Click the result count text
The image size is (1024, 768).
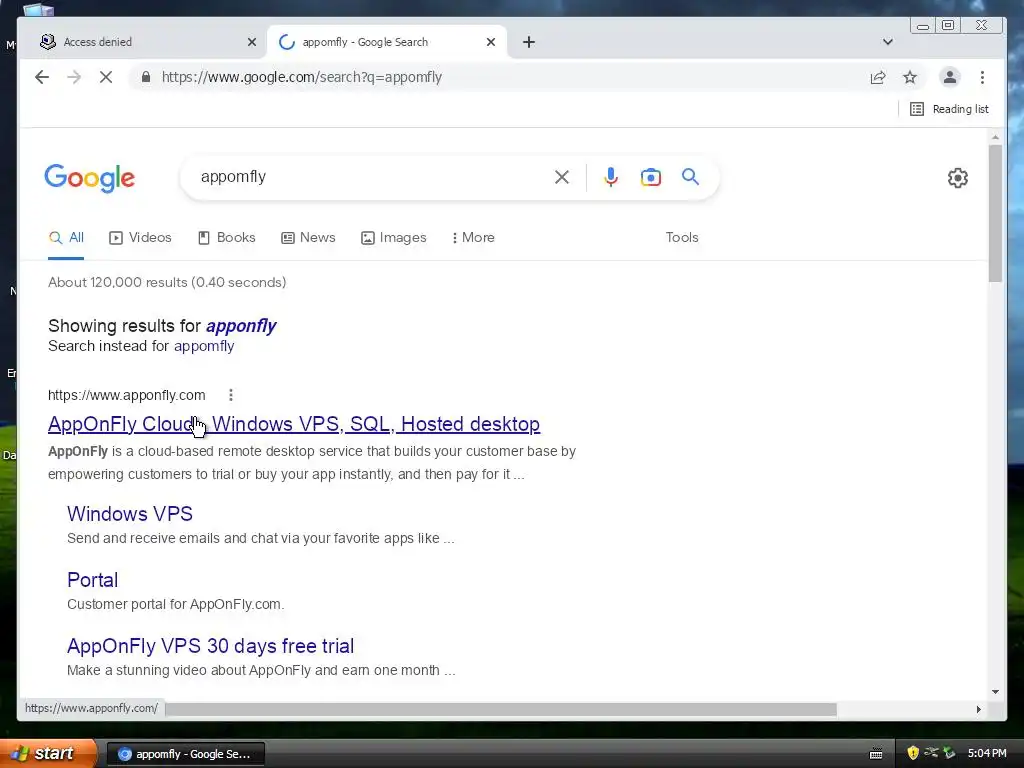click(167, 283)
